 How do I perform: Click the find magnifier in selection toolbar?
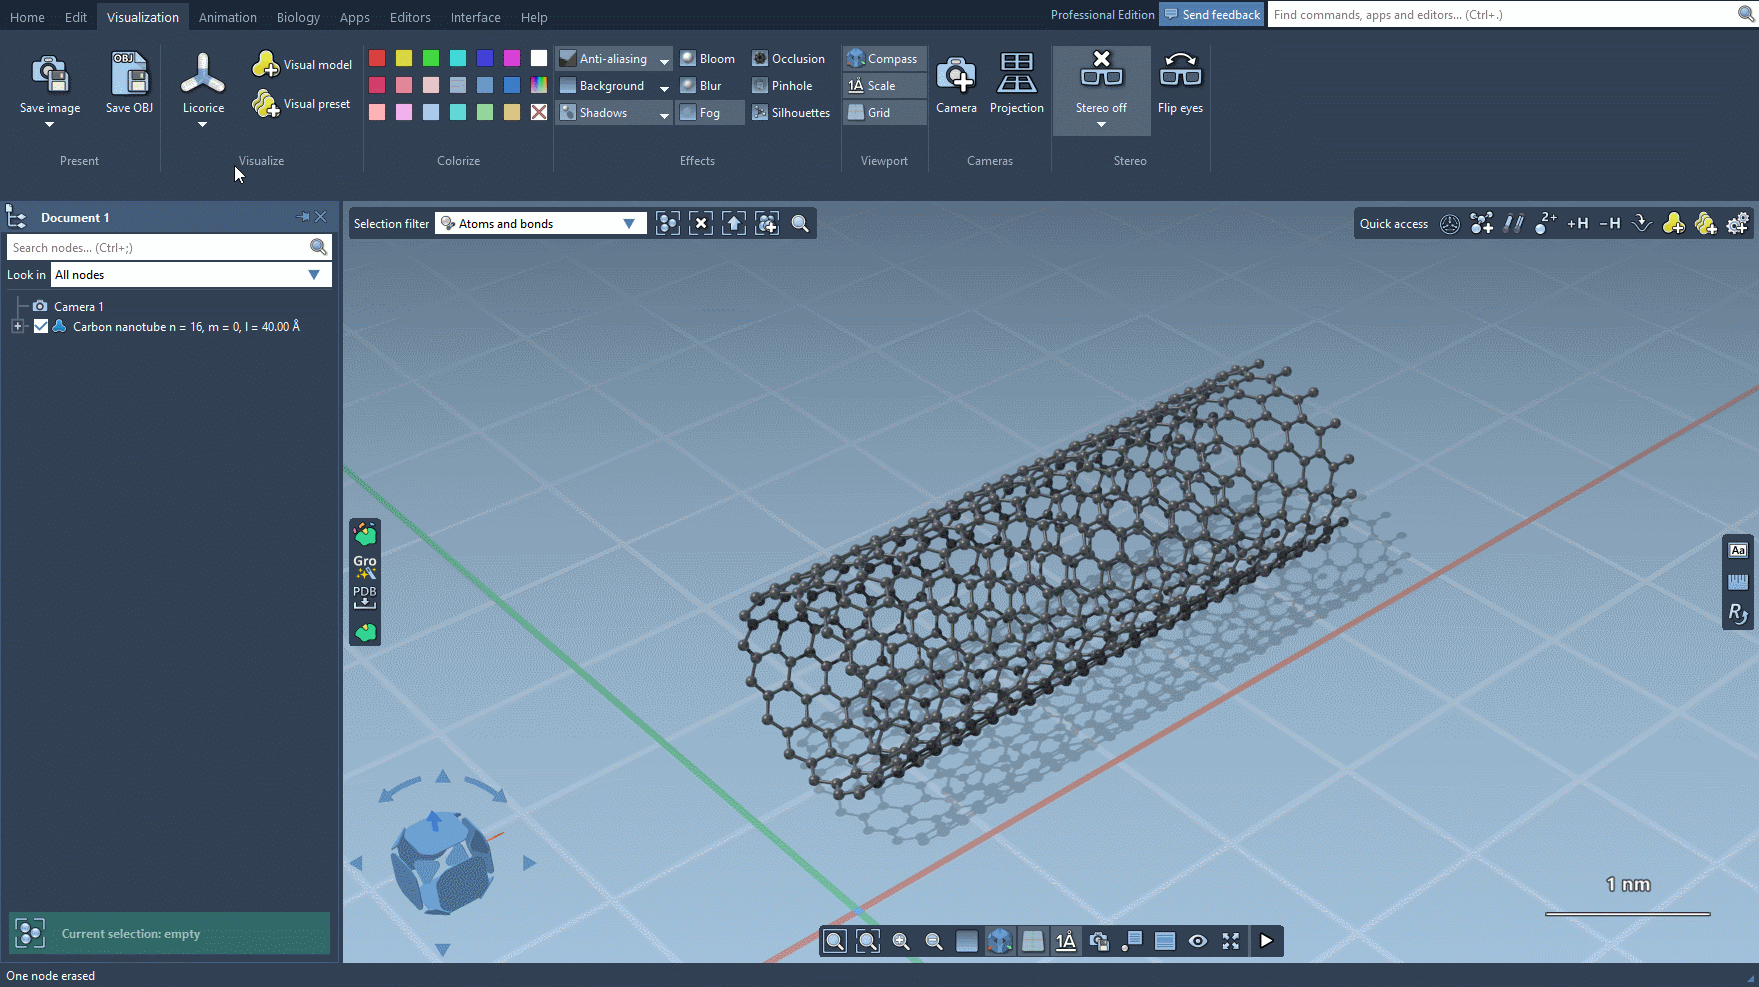tap(800, 224)
